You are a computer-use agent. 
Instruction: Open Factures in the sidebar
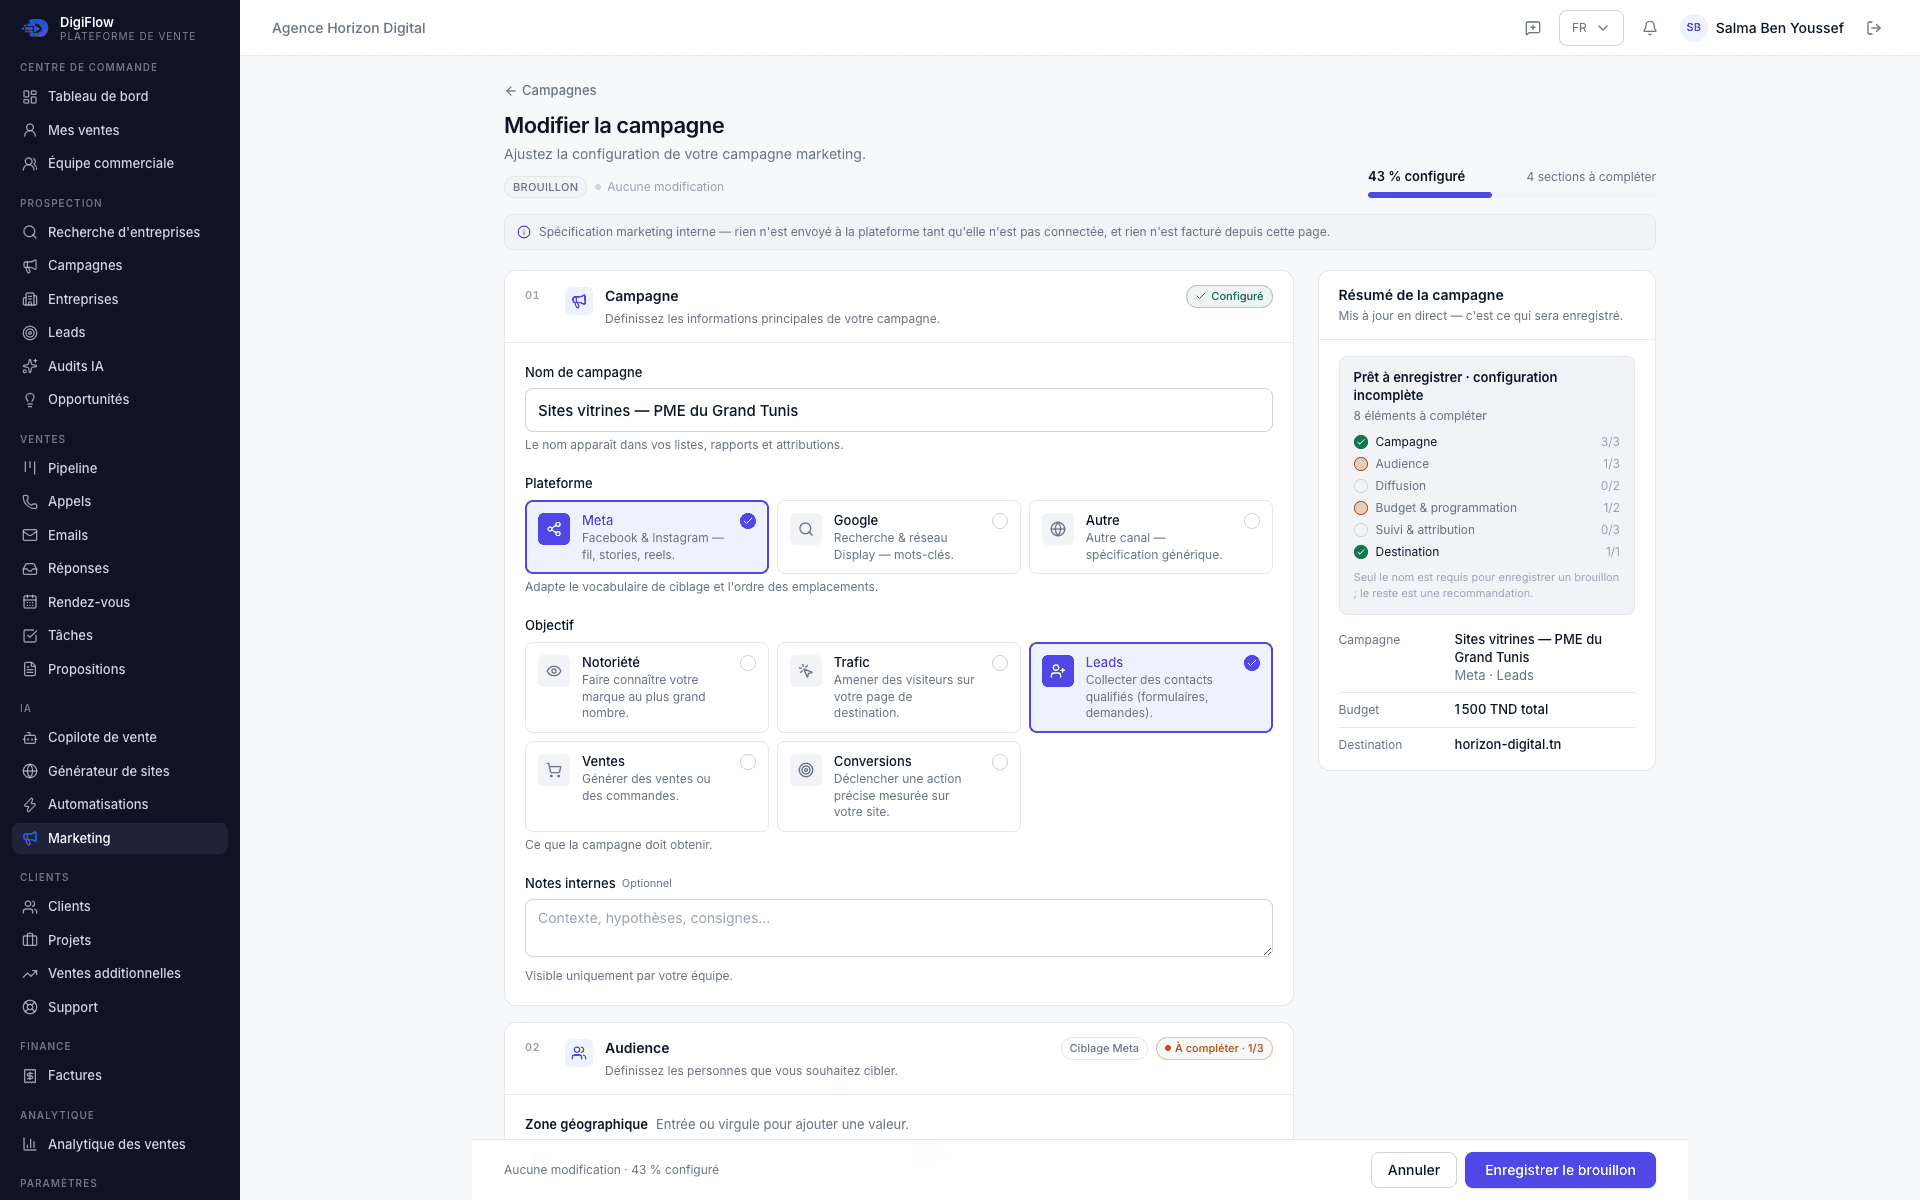pyautogui.click(x=120, y=1075)
